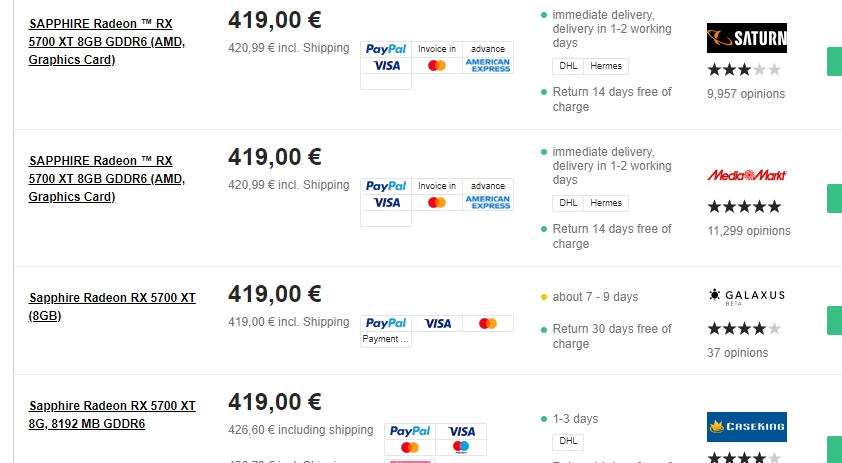Open Galaxus Sapphire Radeon RX 5700 XT (8GB) link
The image size is (842, 463).
point(112,307)
